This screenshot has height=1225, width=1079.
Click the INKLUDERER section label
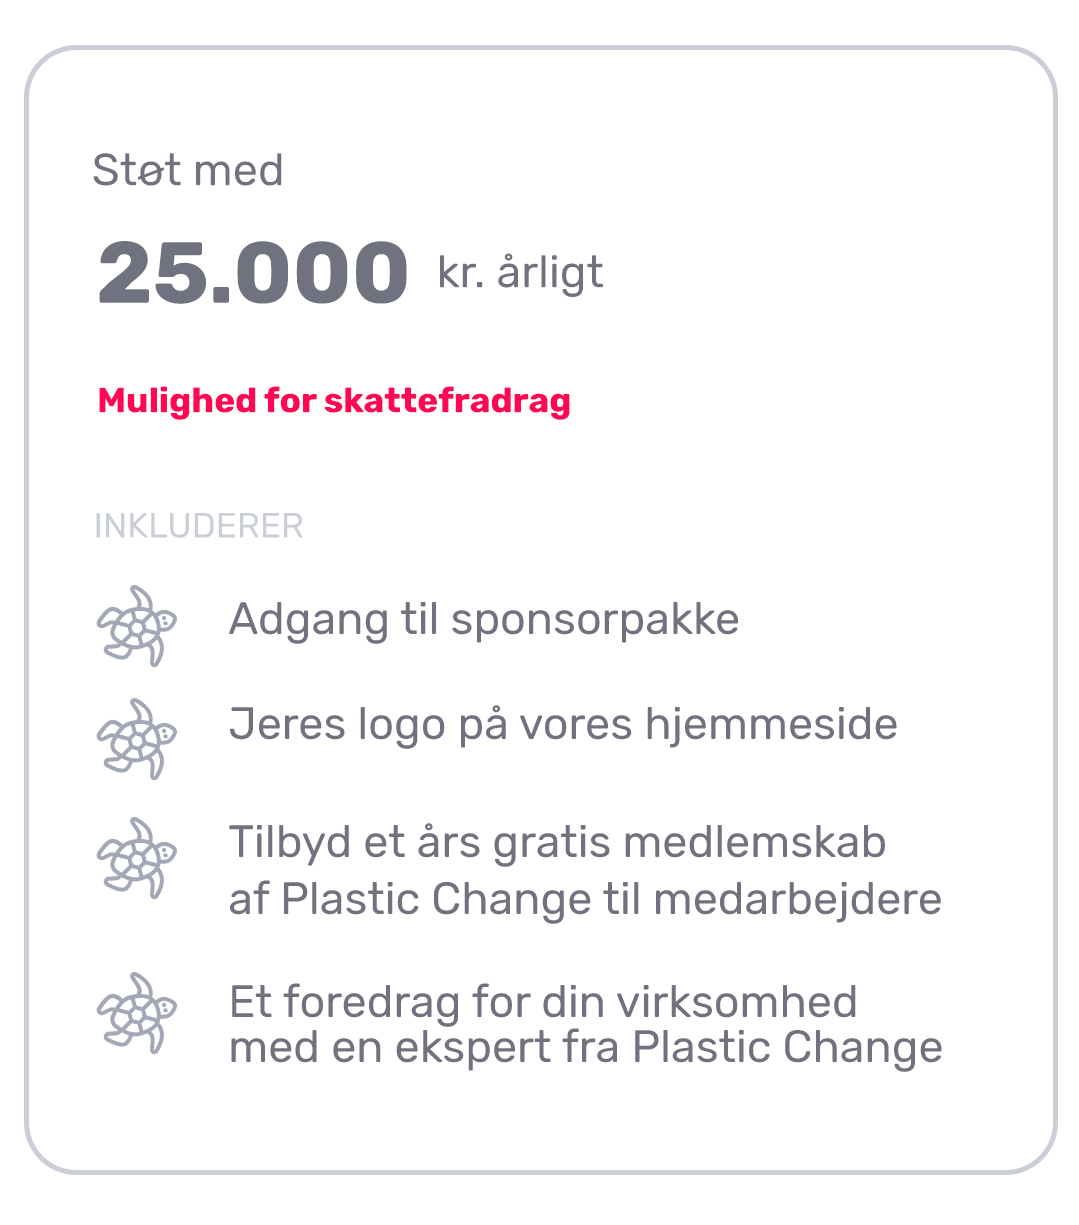click(x=198, y=526)
